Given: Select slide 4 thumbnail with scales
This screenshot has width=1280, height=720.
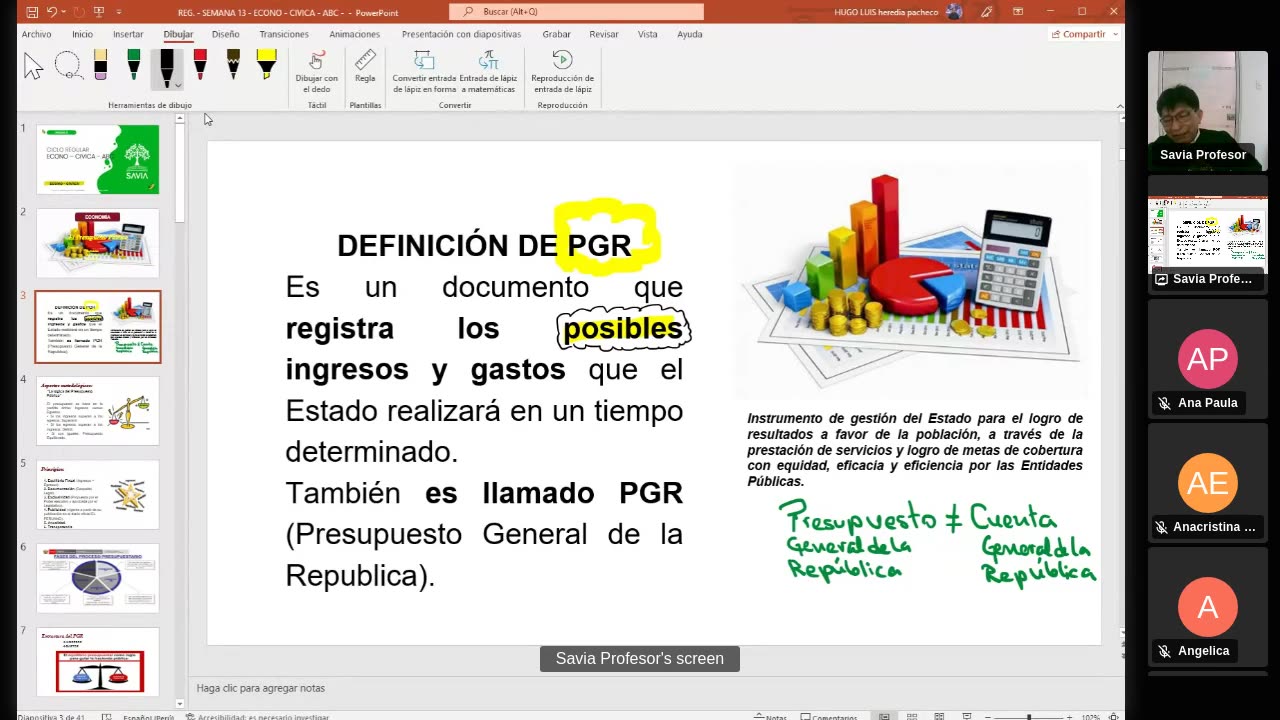Looking at the screenshot, I should coord(98,410).
